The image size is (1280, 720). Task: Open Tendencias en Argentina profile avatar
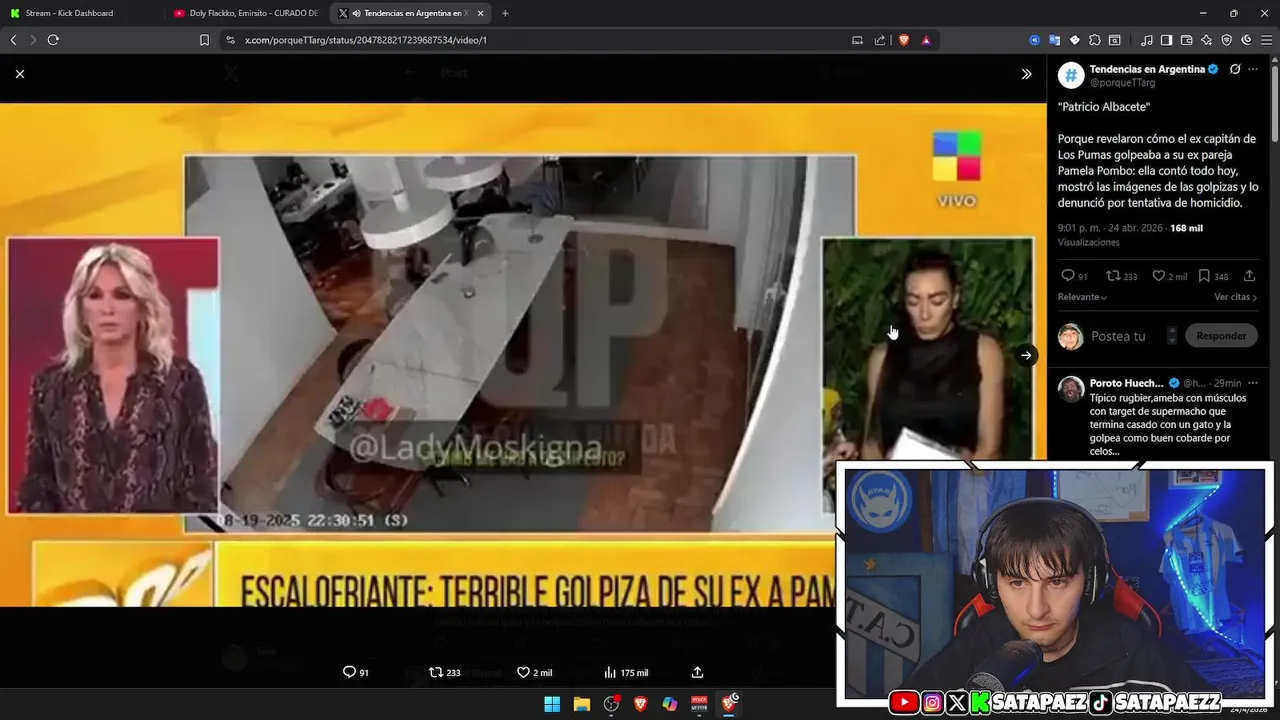pyautogui.click(x=1071, y=75)
